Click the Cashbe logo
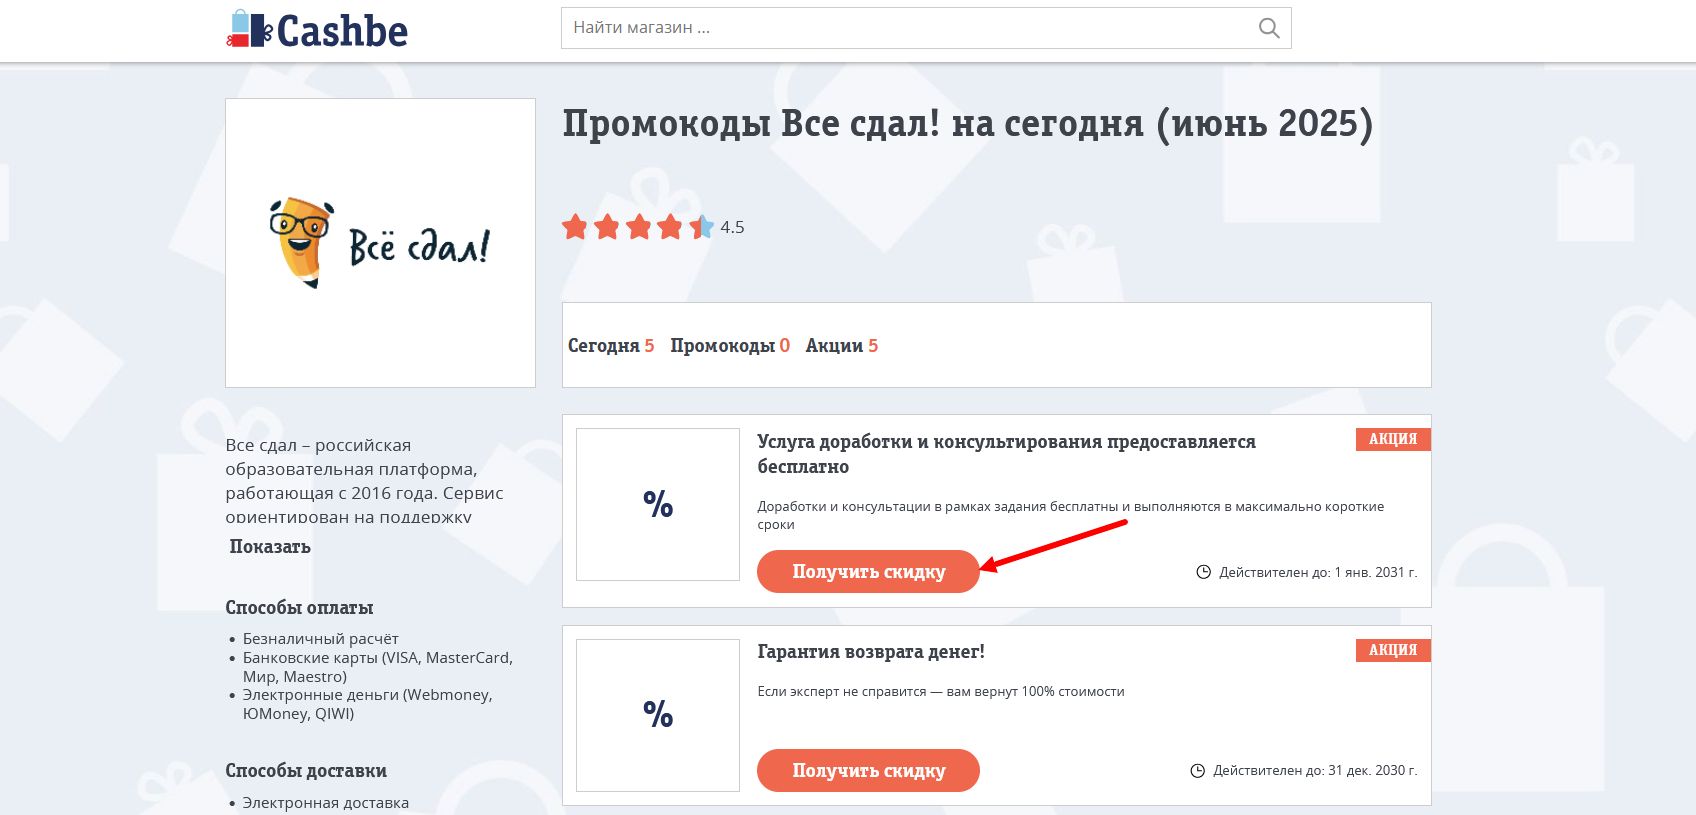This screenshot has width=1696, height=815. click(x=317, y=30)
